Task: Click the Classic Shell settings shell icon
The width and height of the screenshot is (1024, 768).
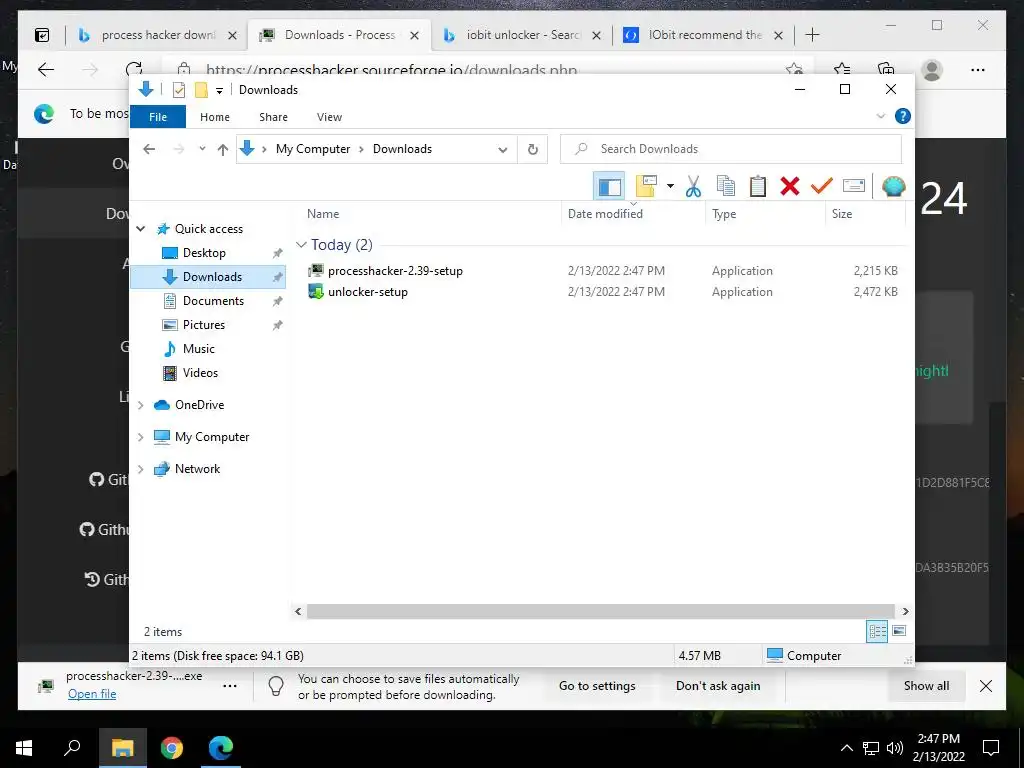Action: click(893, 186)
